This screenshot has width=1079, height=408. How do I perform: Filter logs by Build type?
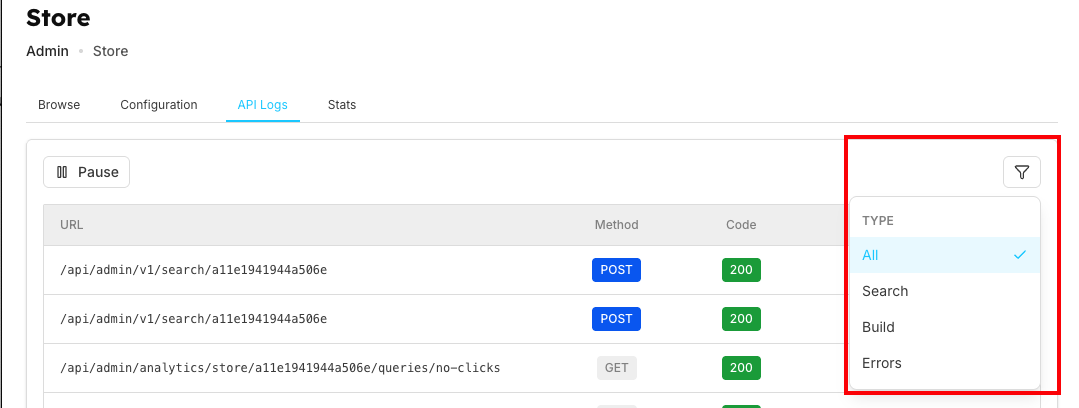pos(878,327)
